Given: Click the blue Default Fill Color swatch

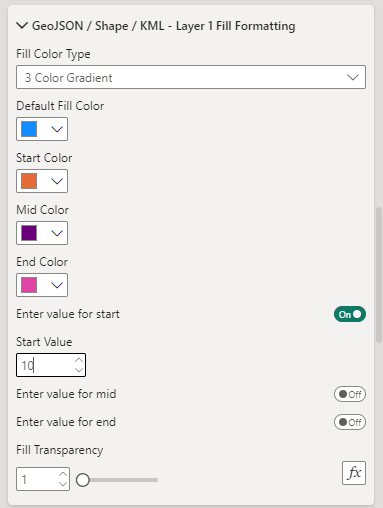Looking at the screenshot, I should click(x=29, y=129).
